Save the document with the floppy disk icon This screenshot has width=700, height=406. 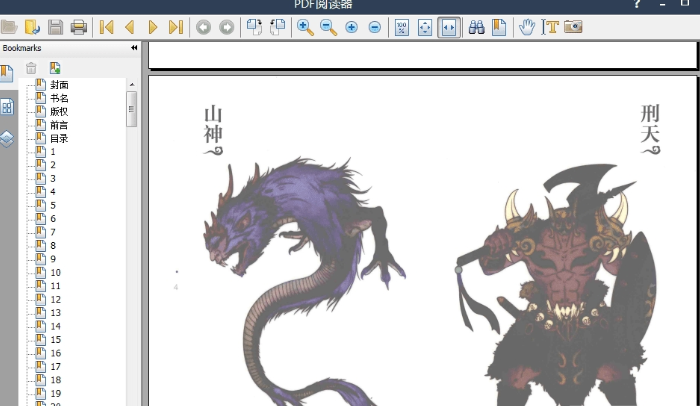click(56, 27)
